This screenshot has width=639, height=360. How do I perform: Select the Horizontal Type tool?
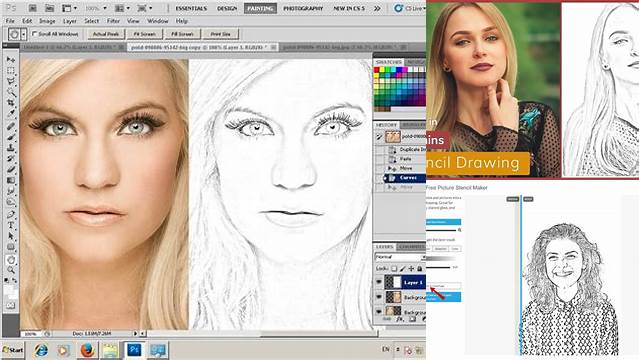pyautogui.click(x=11, y=225)
